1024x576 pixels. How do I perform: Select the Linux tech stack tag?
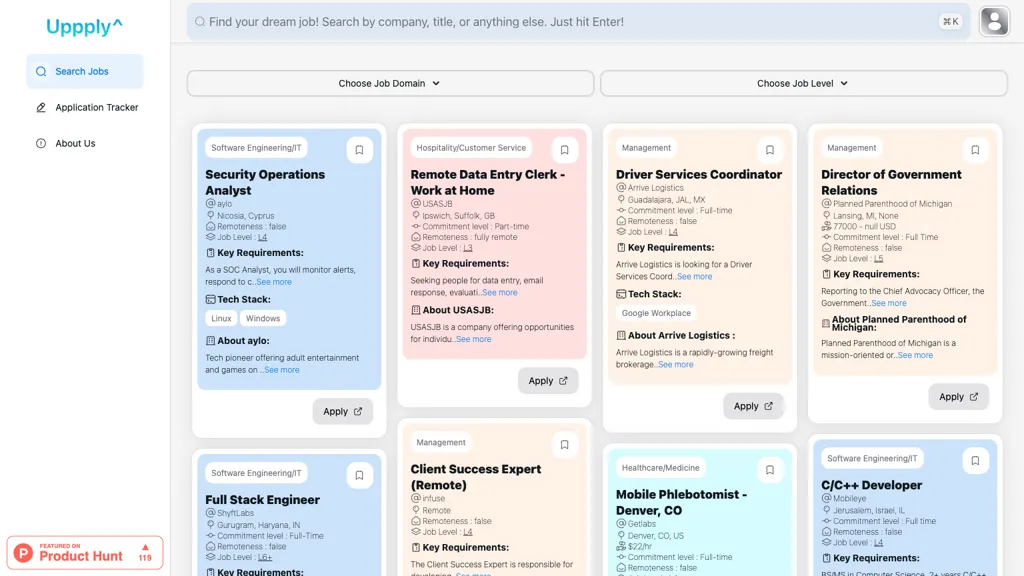[221, 319]
